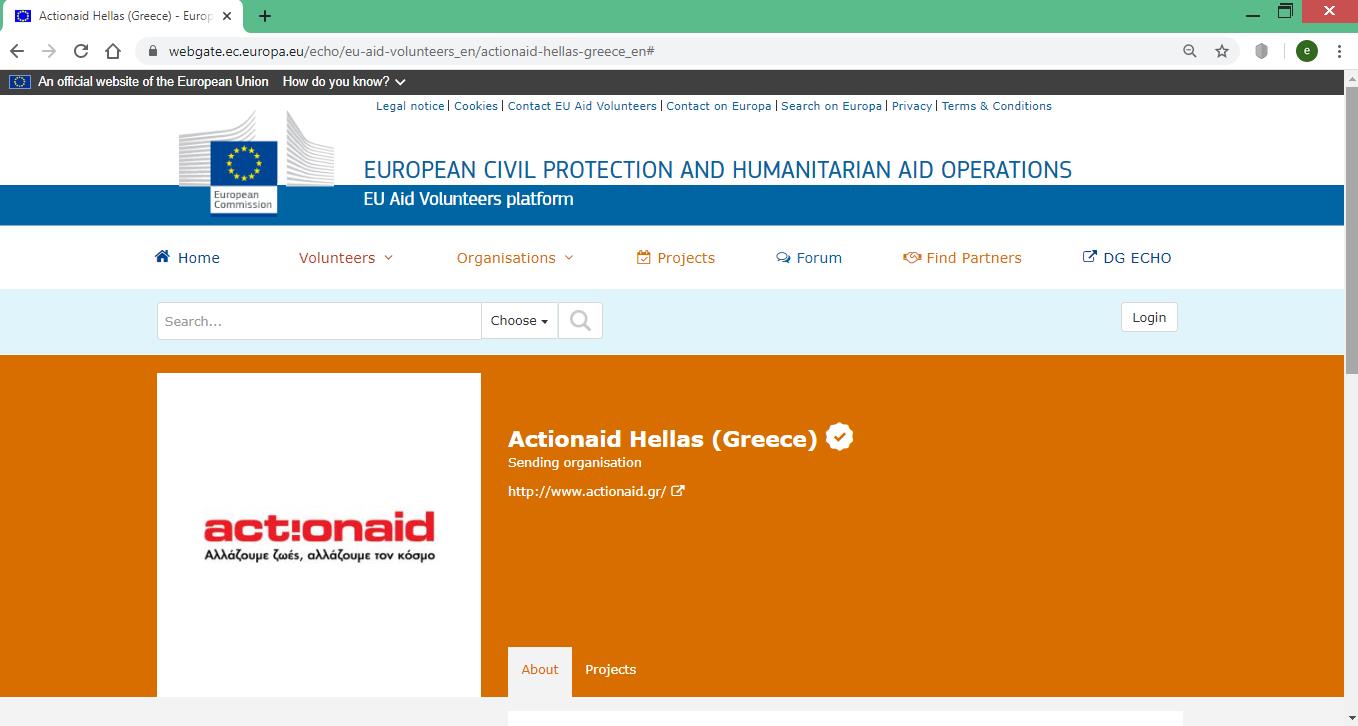Open the Choose search filter dropdown
This screenshot has width=1358, height=726.
[519, 321]
